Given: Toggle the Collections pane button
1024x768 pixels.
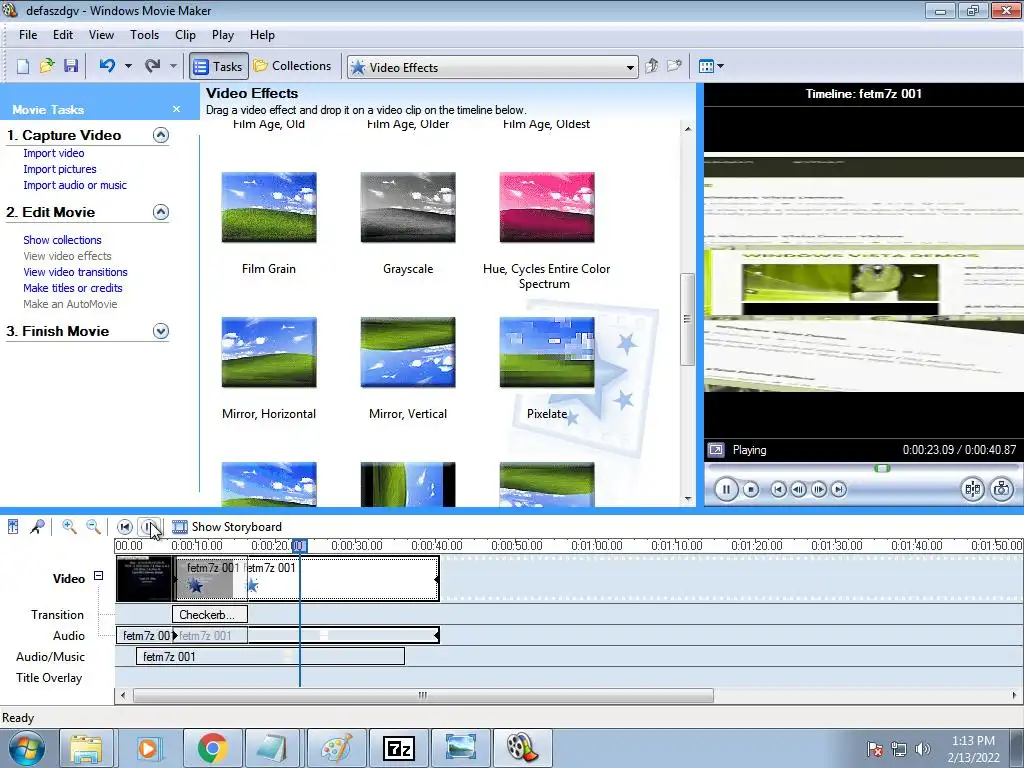Looking at the screenshot, I should point(293,66).
